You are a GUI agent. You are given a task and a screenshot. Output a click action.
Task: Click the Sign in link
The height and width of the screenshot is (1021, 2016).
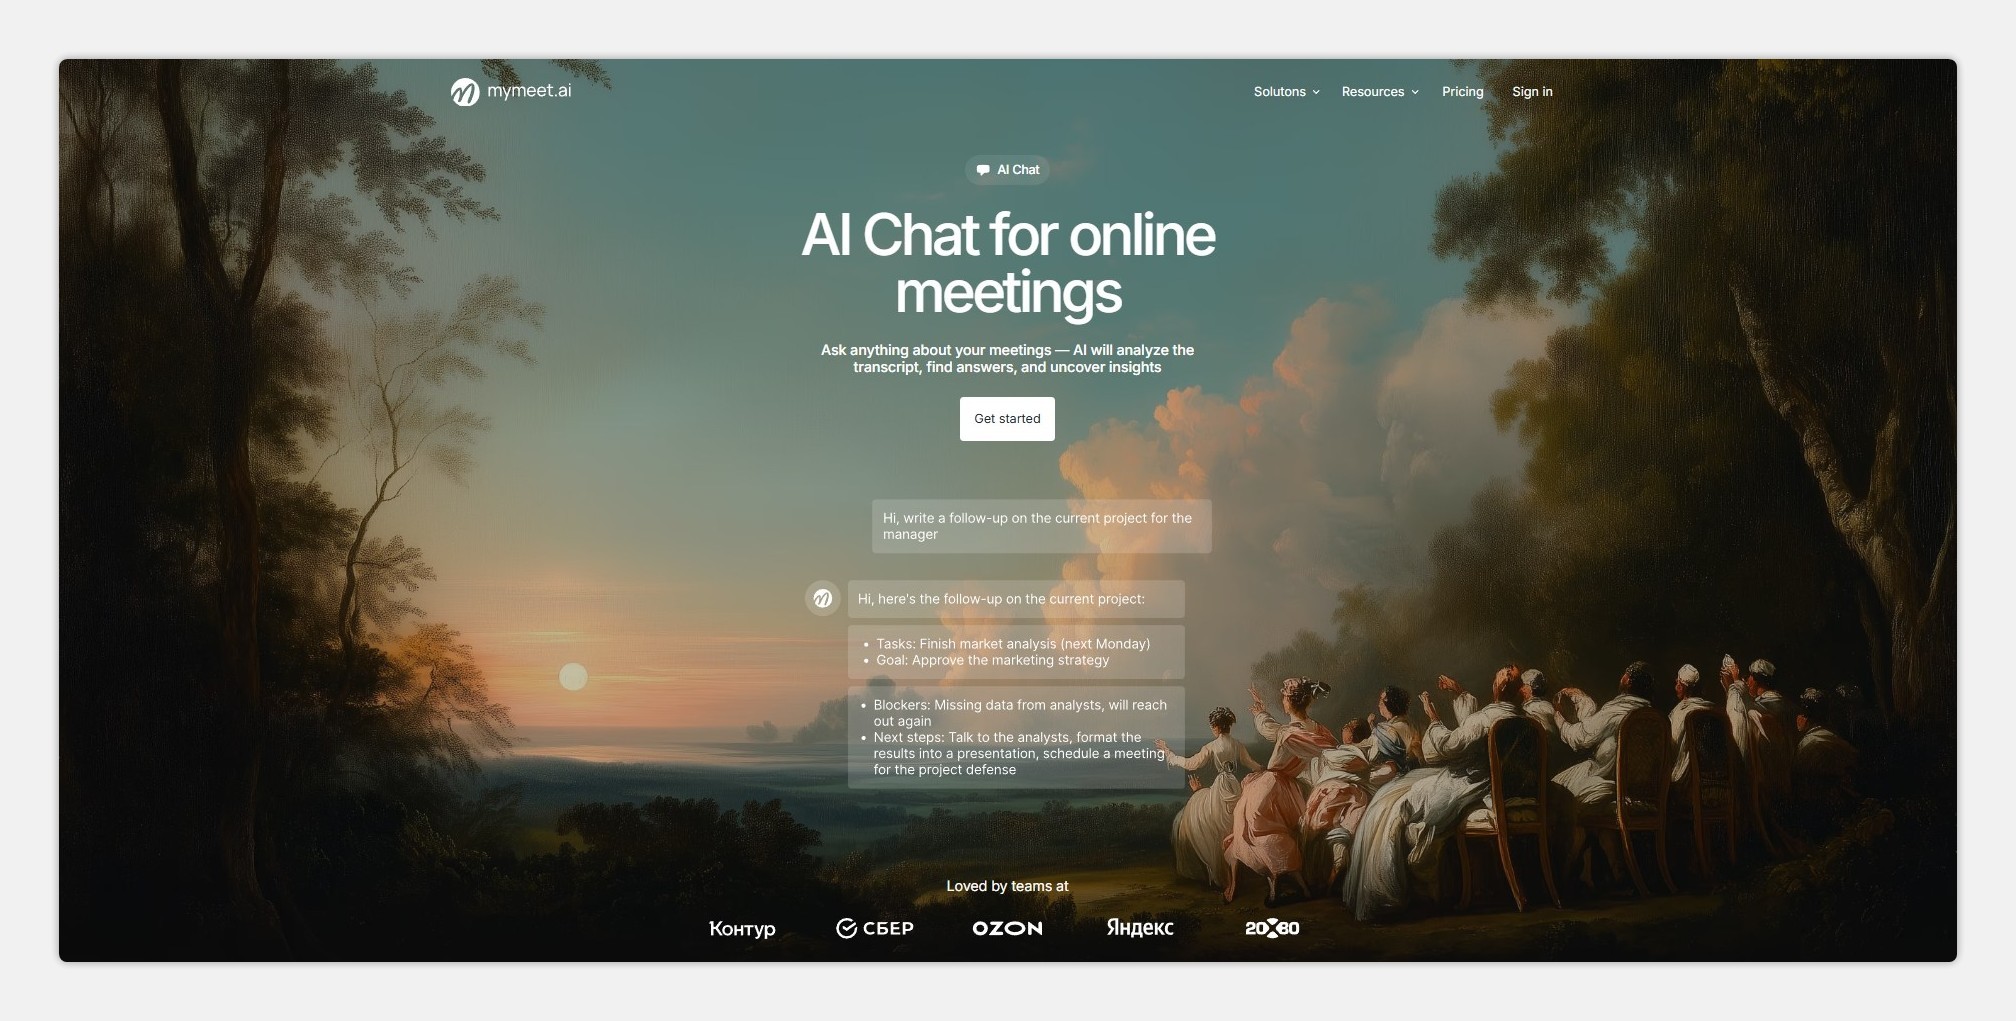point(1532,92)
